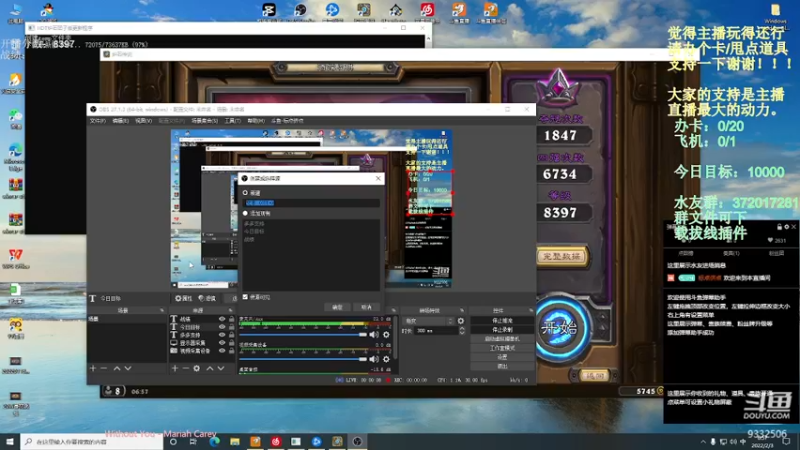The image size is (800, 450).
Task: Select the 添加现有 radio button in the dialog
Action: [x=245, y=213]
